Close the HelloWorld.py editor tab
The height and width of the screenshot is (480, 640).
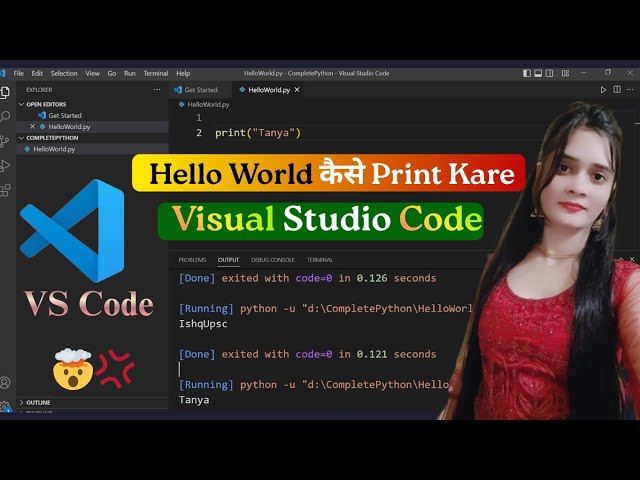coord(297,90)
